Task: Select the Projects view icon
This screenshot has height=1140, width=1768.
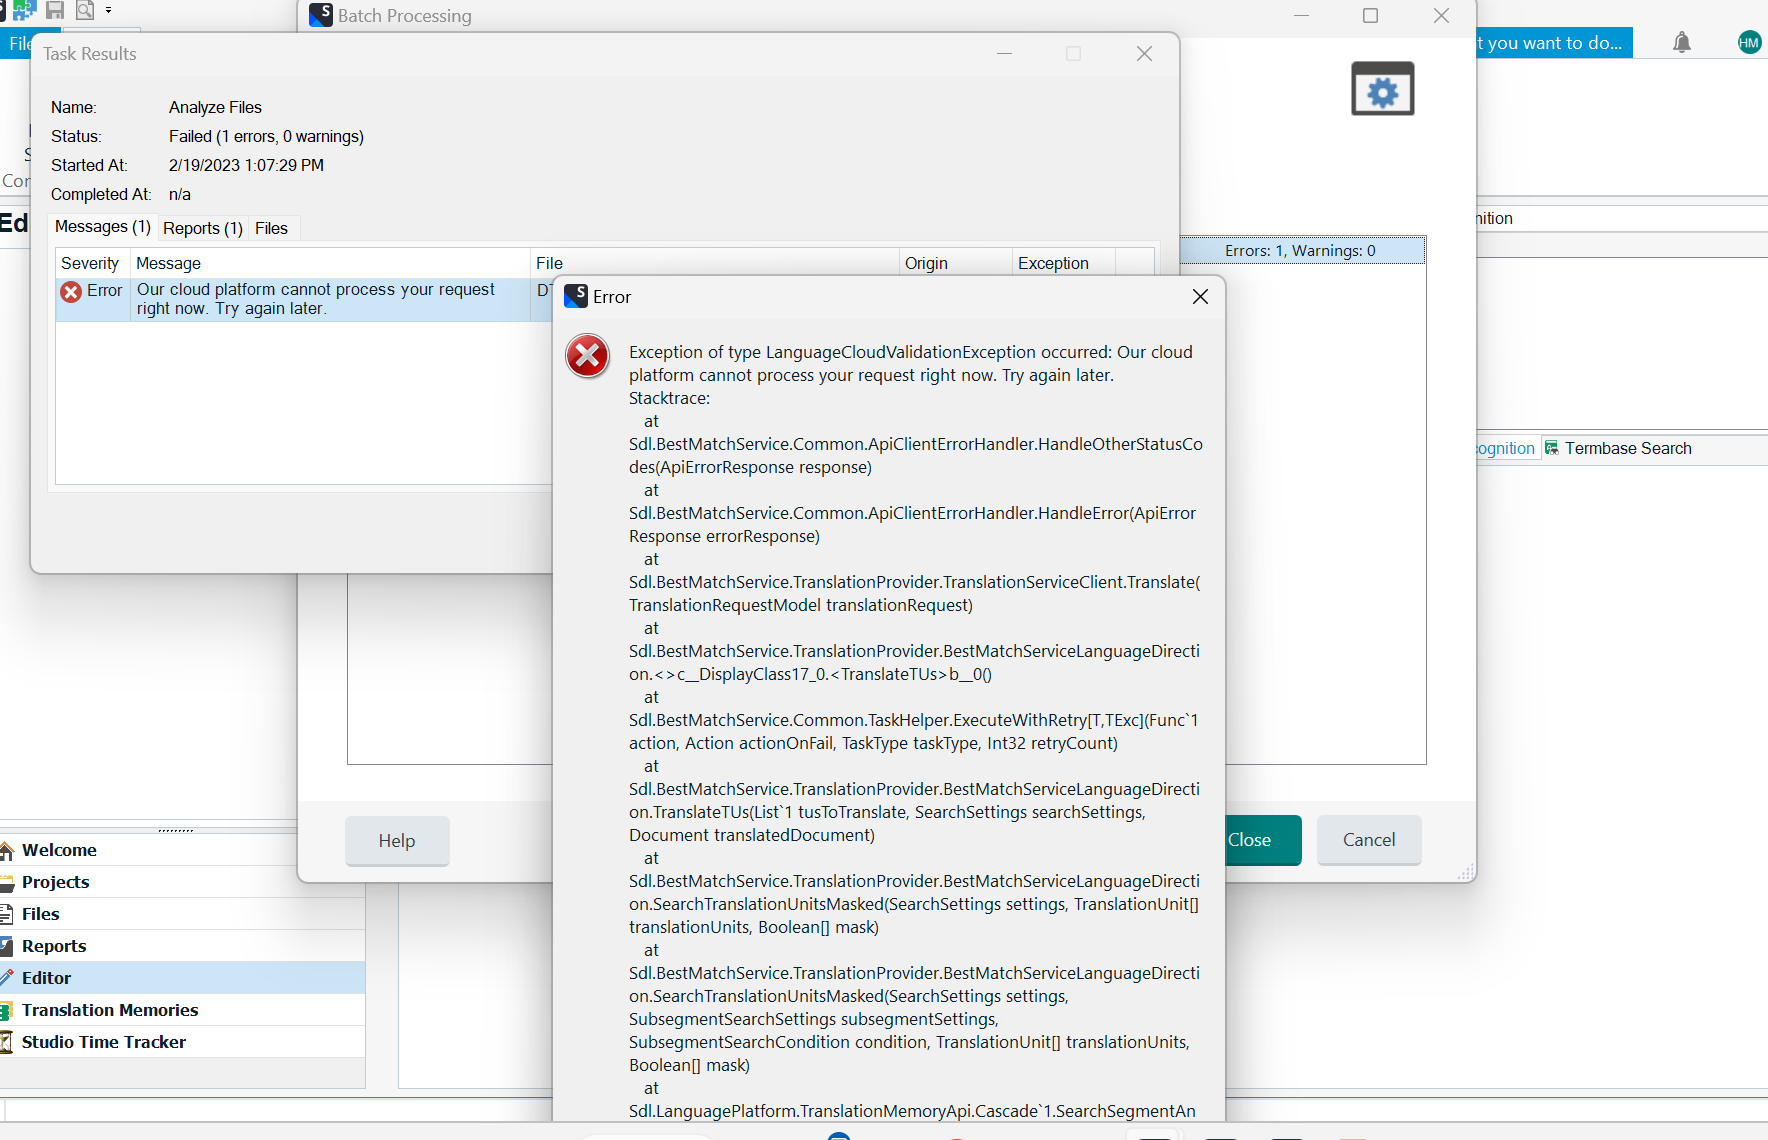Action: click(x=9, y=881)
